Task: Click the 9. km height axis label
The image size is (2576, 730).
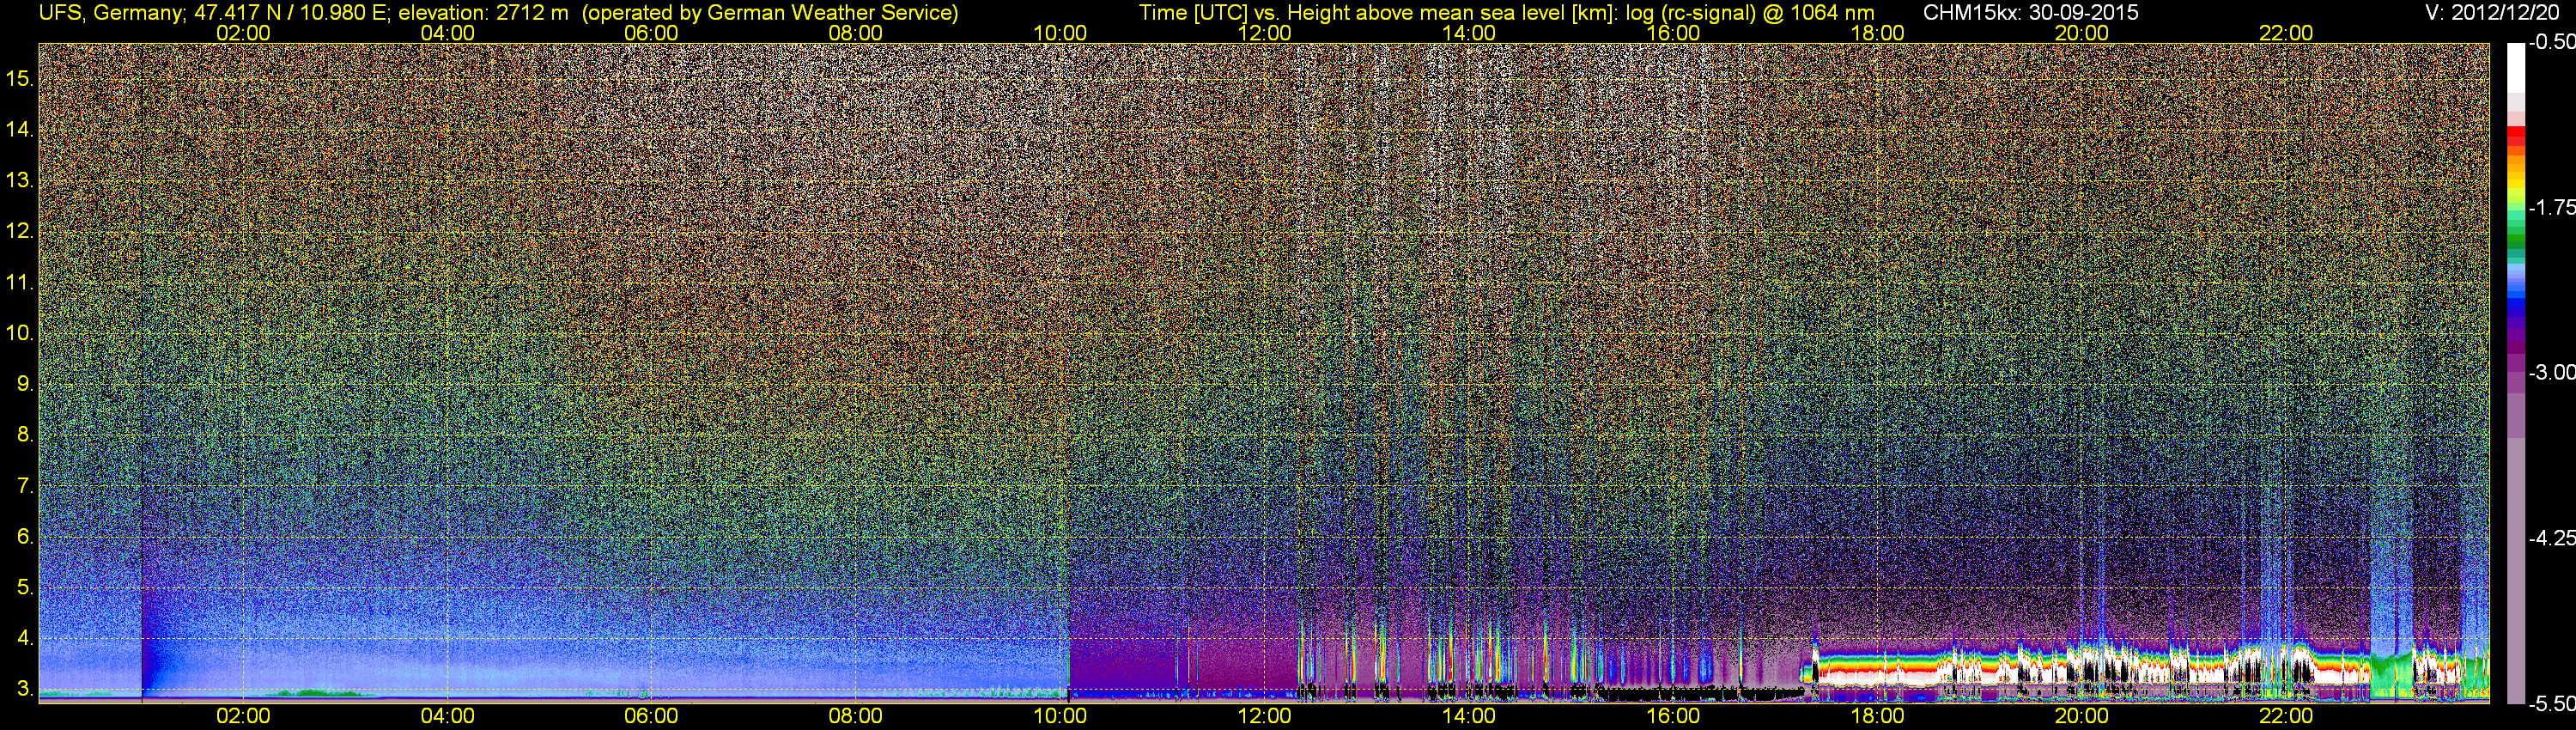Action: (25, 383)
